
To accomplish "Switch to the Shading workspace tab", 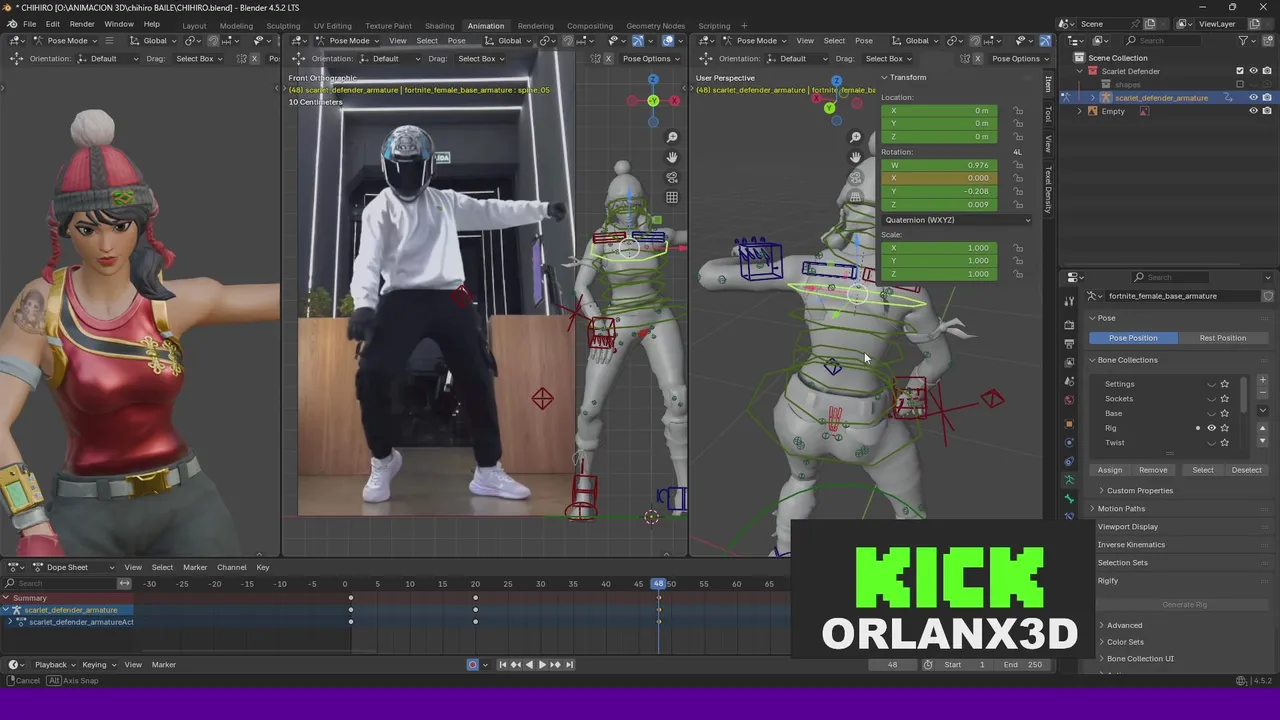I will (x=439, y=25).
